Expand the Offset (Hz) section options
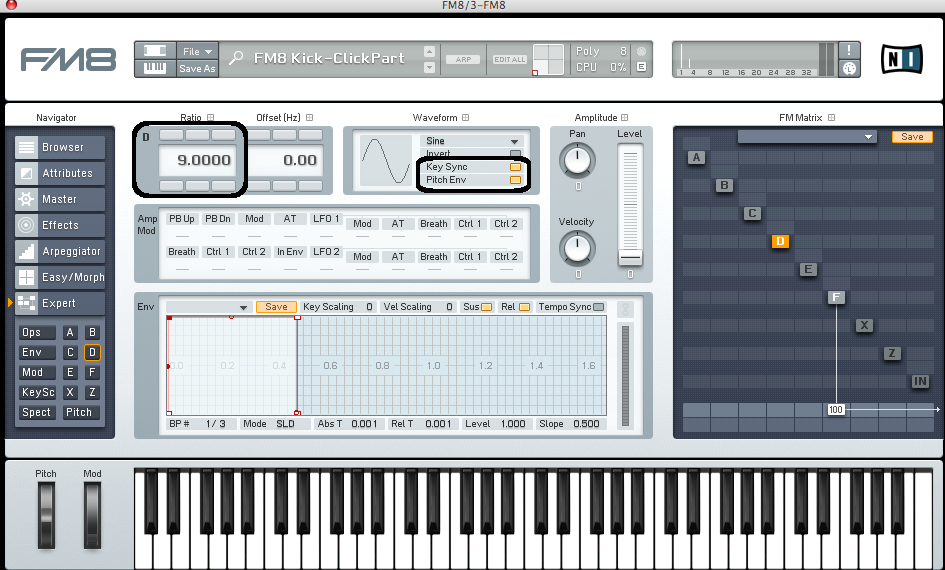 [309, 117]
